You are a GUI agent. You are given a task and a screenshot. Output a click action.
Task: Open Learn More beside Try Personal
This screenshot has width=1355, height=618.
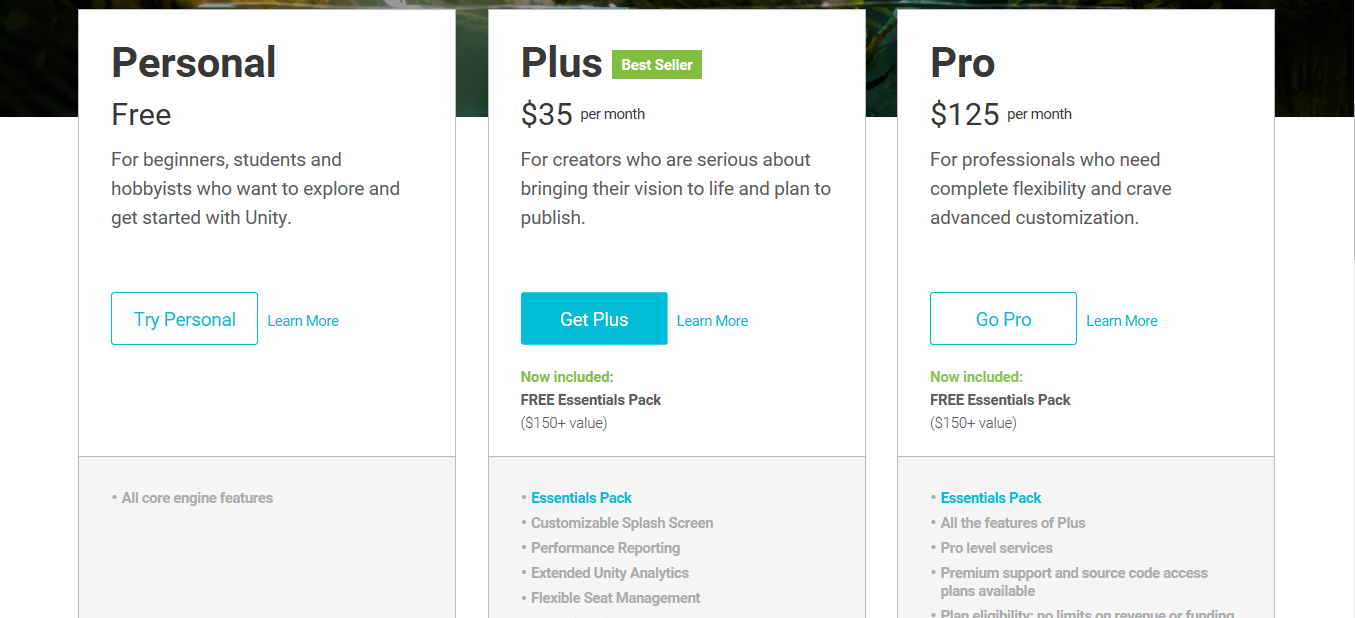click(x=303, y=321)
